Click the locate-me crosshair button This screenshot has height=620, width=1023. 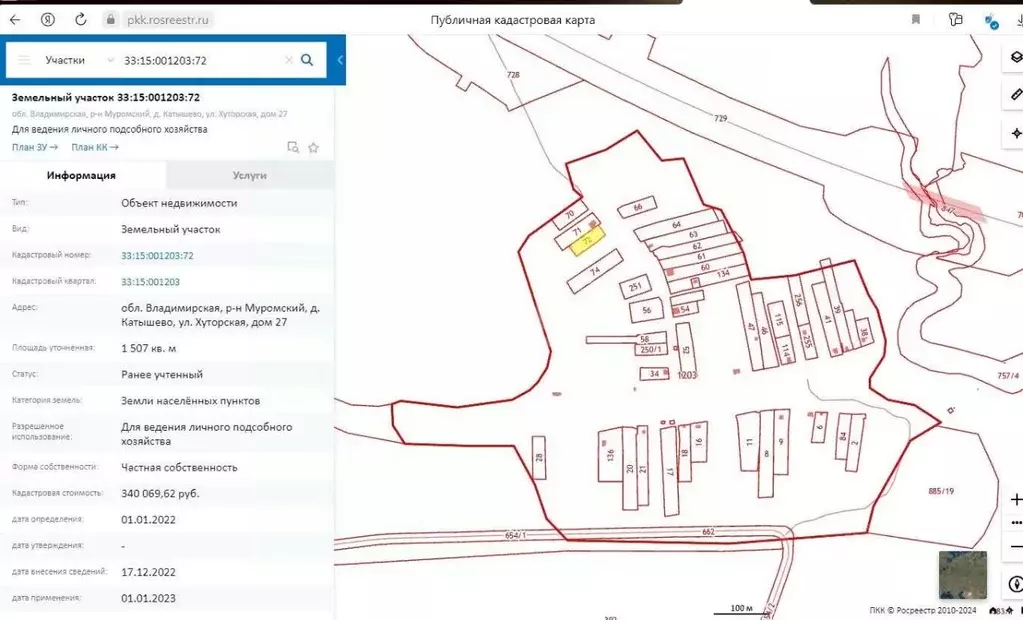coord(1016,132)
